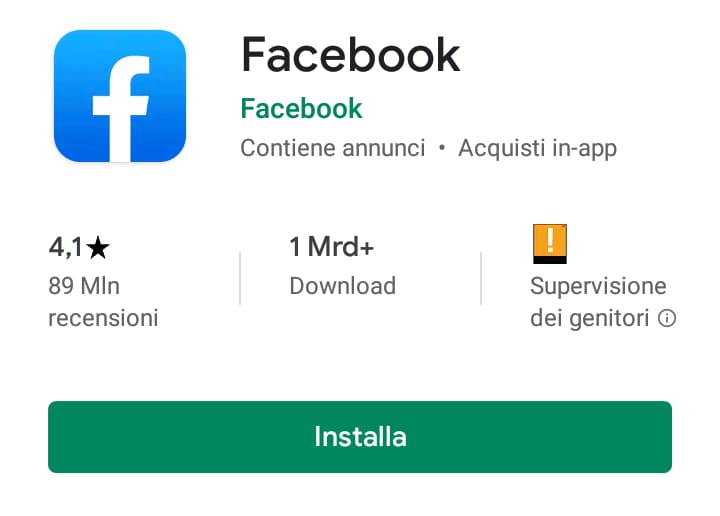Viewport: 720px width, 516px height.
Task: Tap the 4,1 rating number
Action: click(65, 248)
